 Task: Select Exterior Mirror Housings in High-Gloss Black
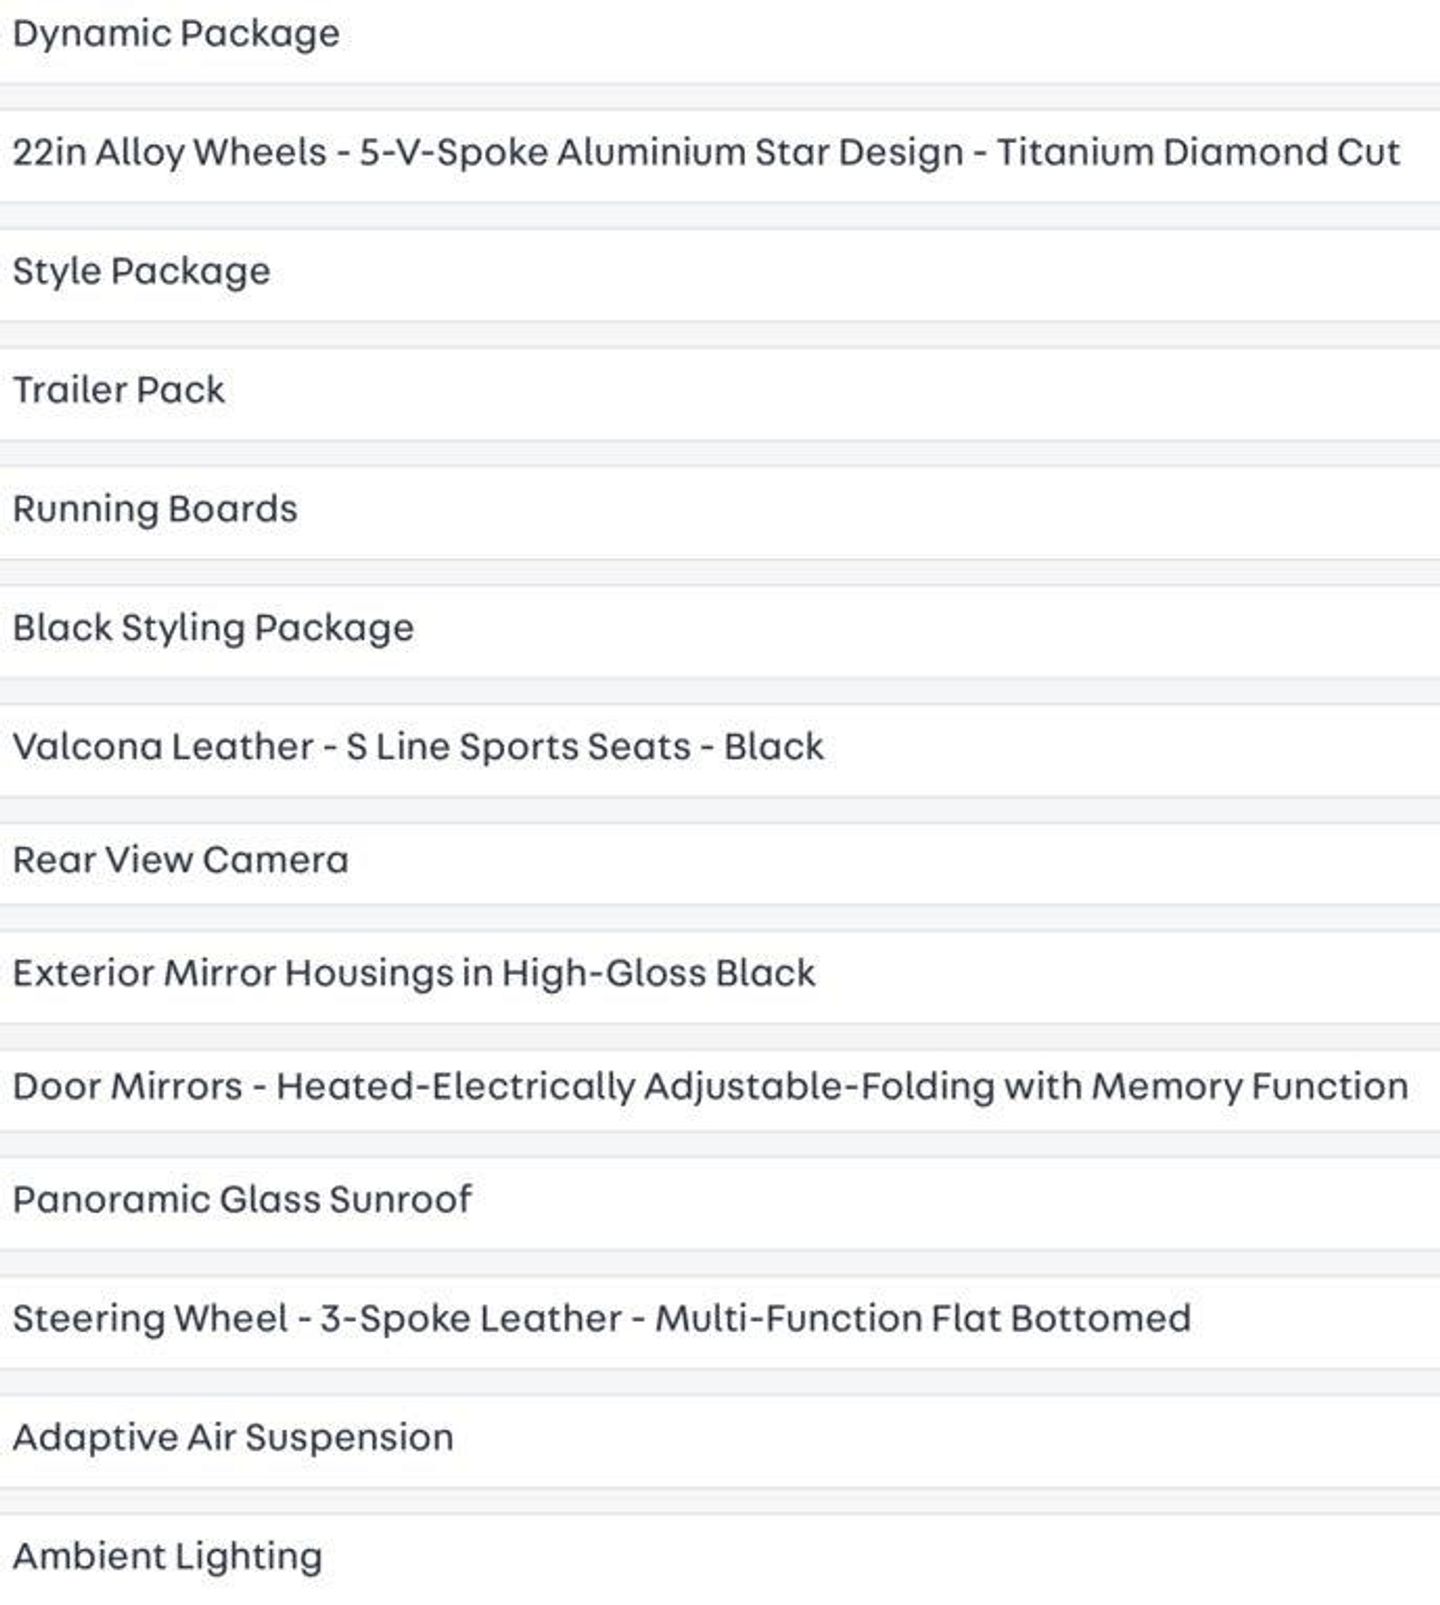414,973
